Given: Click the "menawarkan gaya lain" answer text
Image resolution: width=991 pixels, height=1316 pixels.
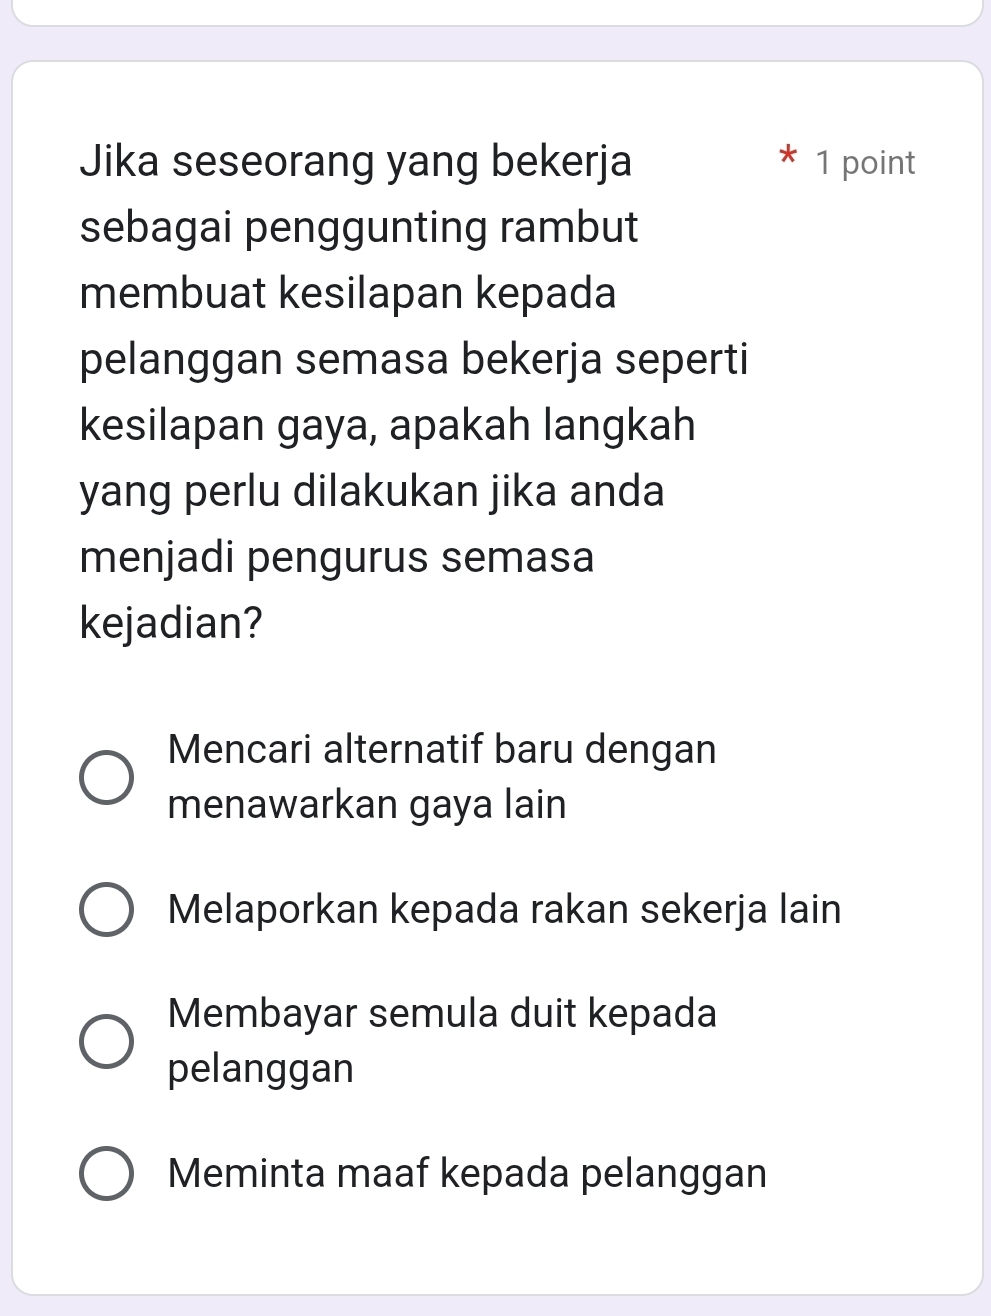Looking at the screenshot, I should click(x=367, y=804).
